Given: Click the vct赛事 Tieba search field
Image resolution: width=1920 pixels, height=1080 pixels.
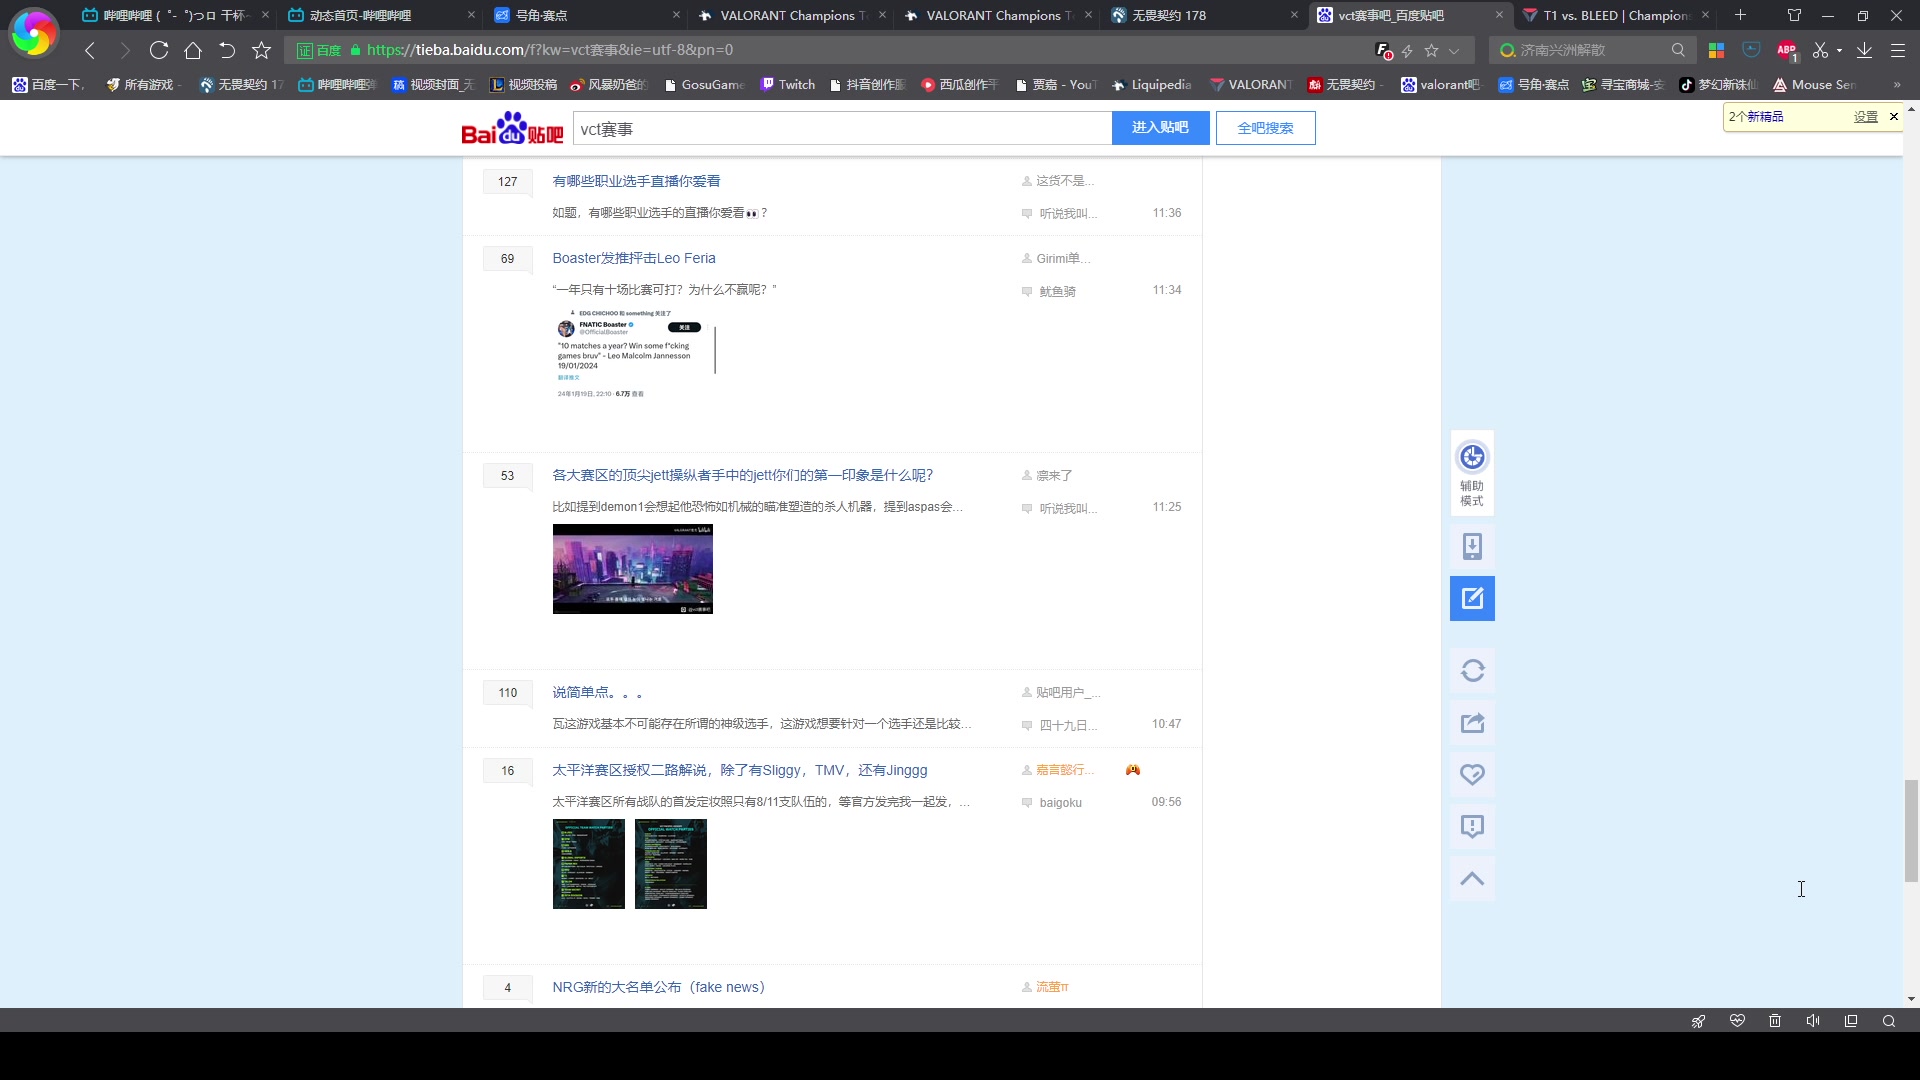Looking at the screenshot, I should coord(842,128).
